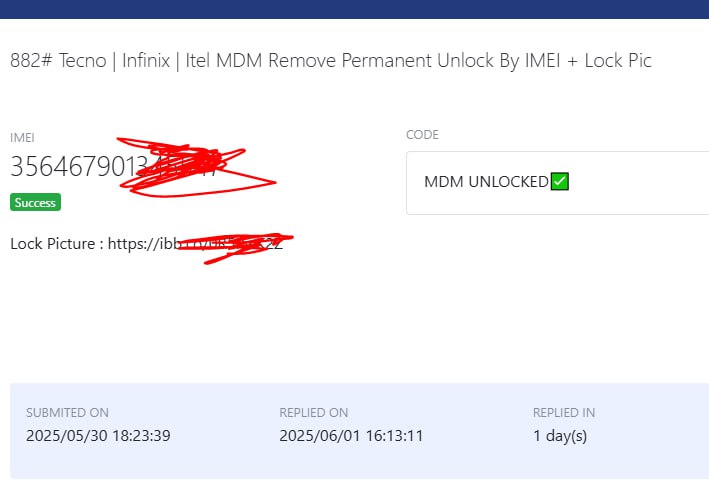The height and width of the screenshot is (489, 709).
Task: Select the 1 day(s) reply time
Action: 560,436
